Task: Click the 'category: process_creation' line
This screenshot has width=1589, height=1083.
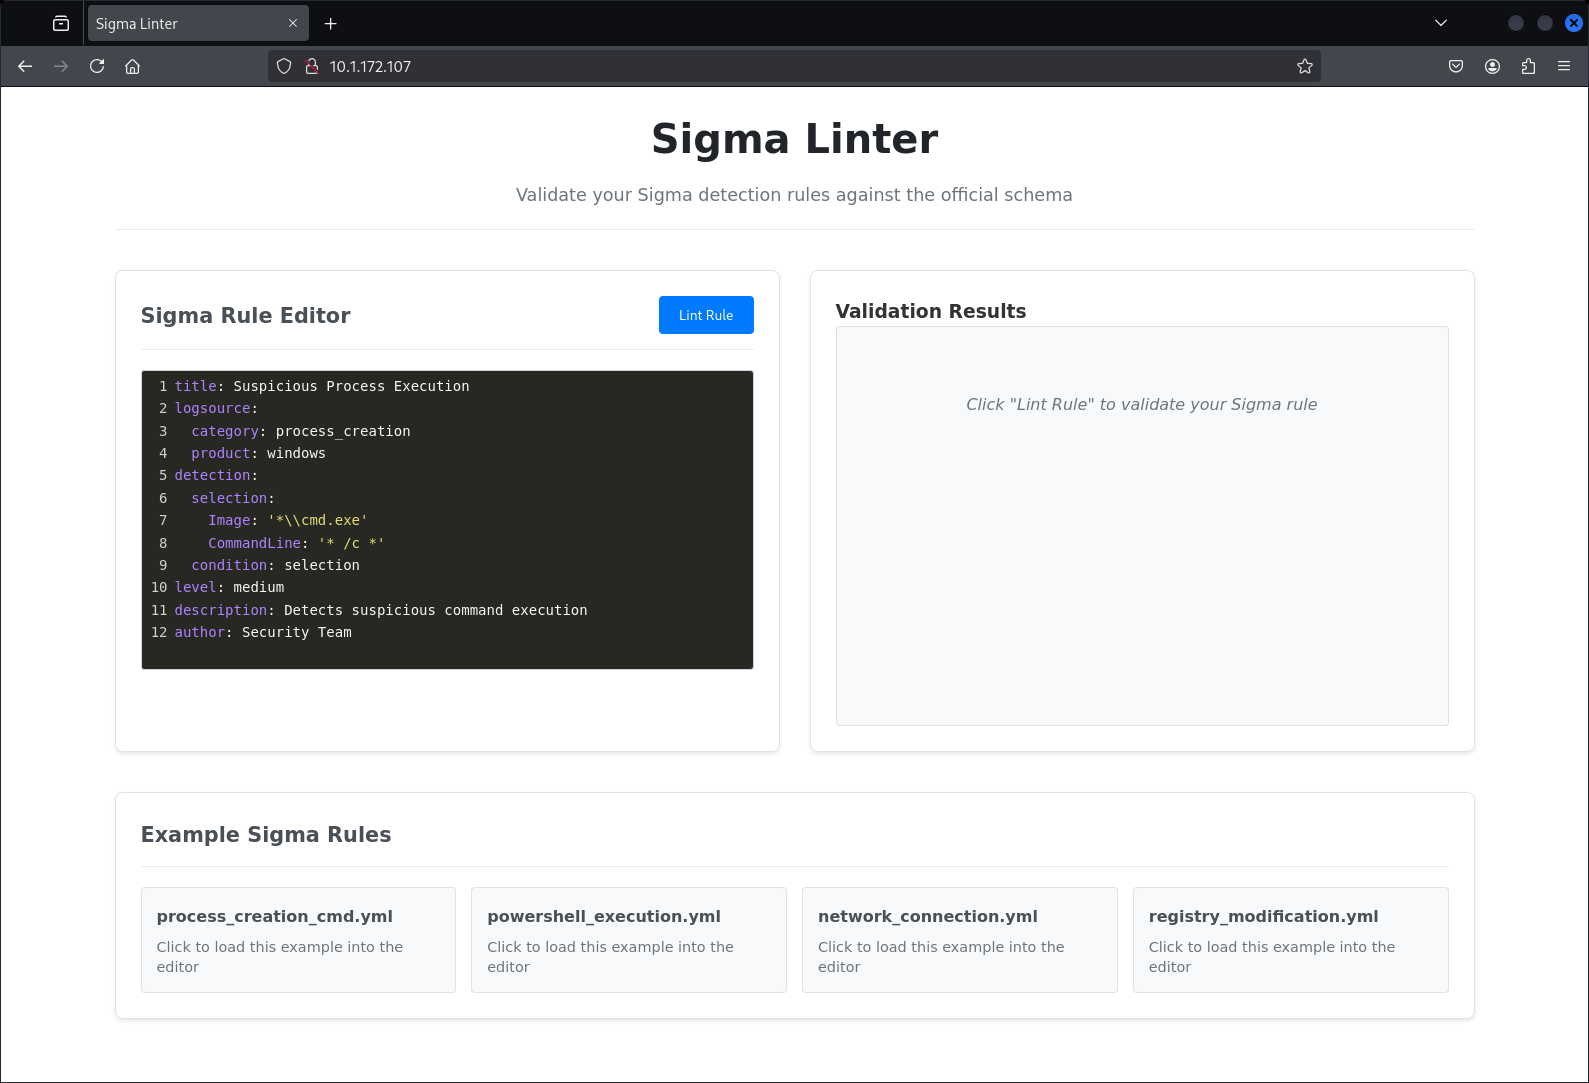Action: [301, 431]
